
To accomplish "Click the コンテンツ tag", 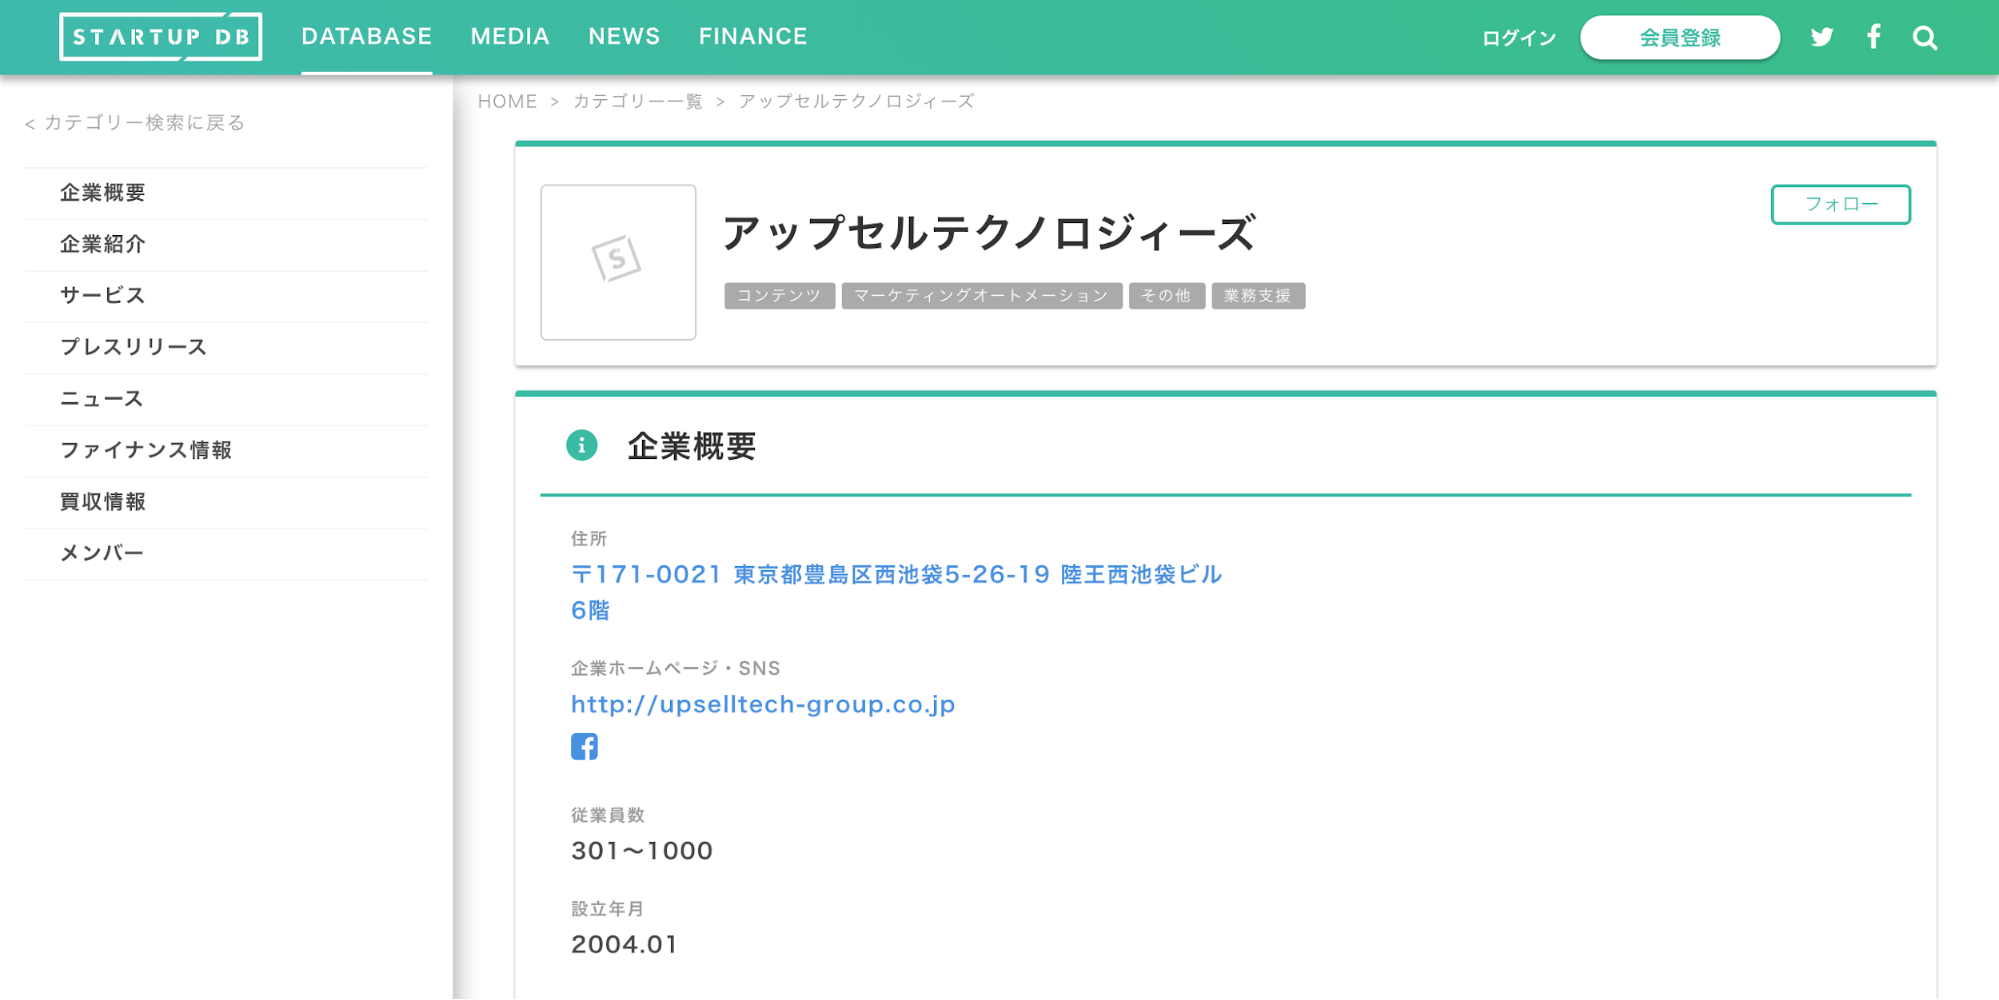I will click(779, 296).
